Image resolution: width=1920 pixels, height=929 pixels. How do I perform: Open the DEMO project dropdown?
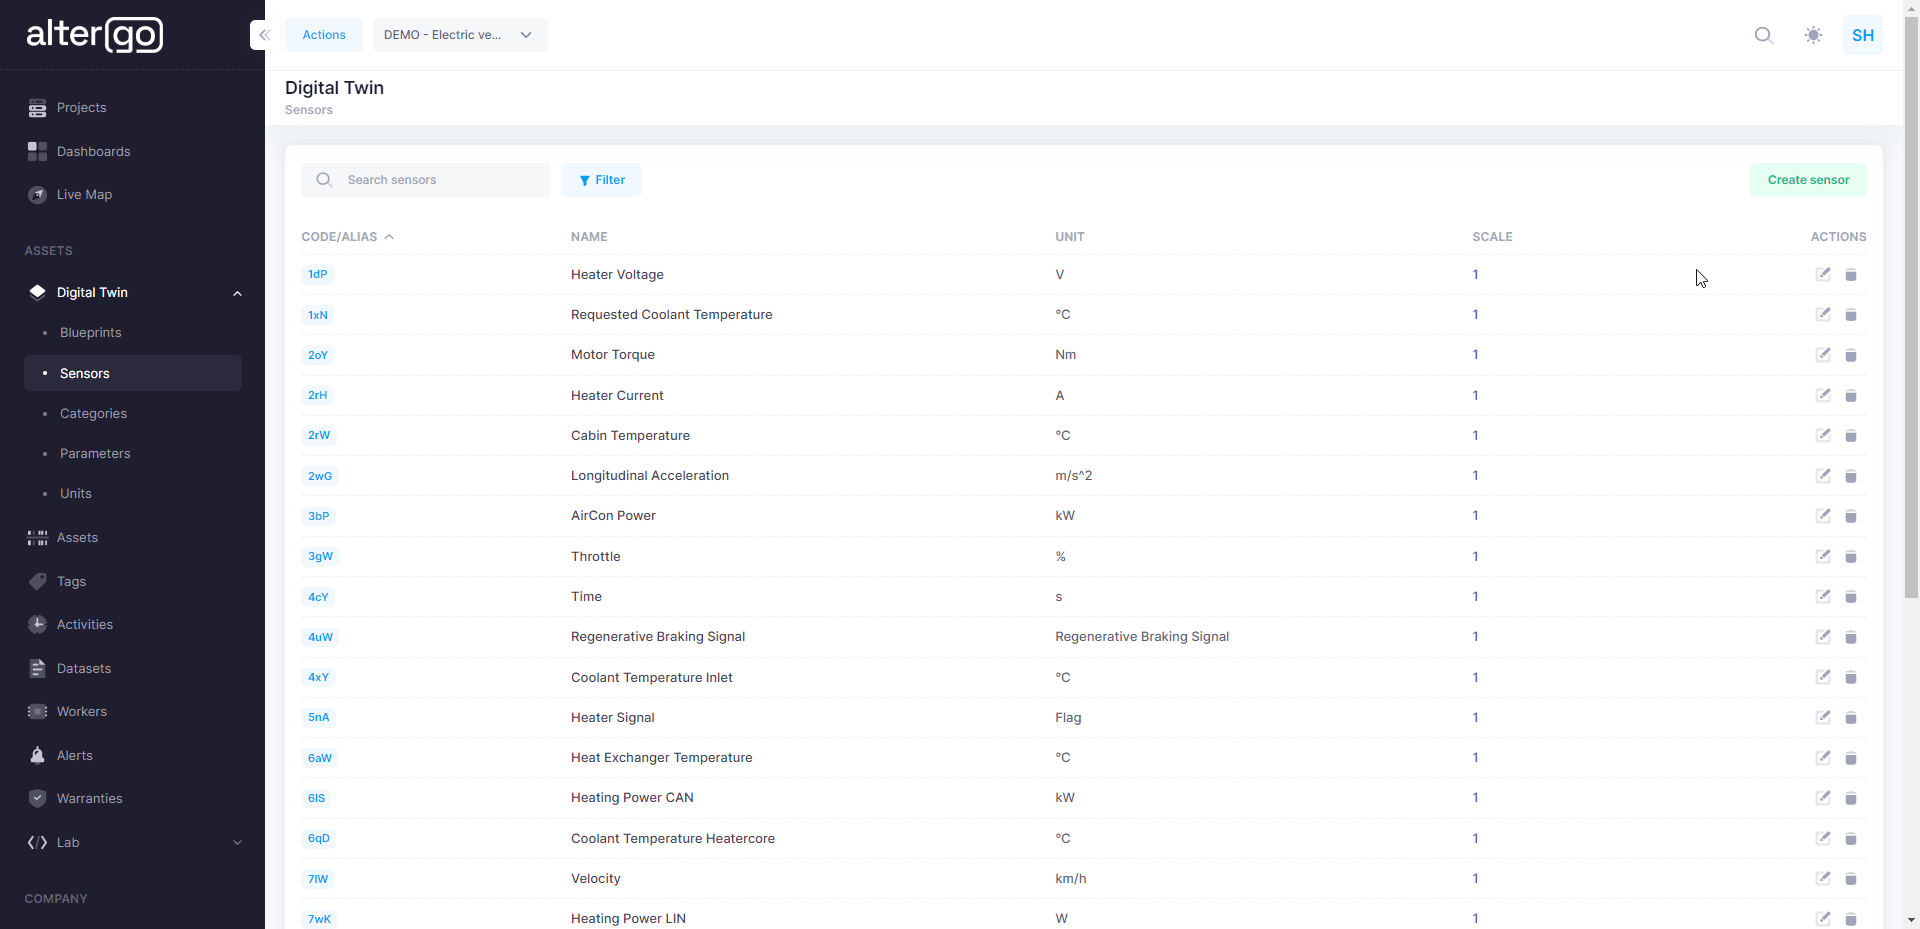459,35
